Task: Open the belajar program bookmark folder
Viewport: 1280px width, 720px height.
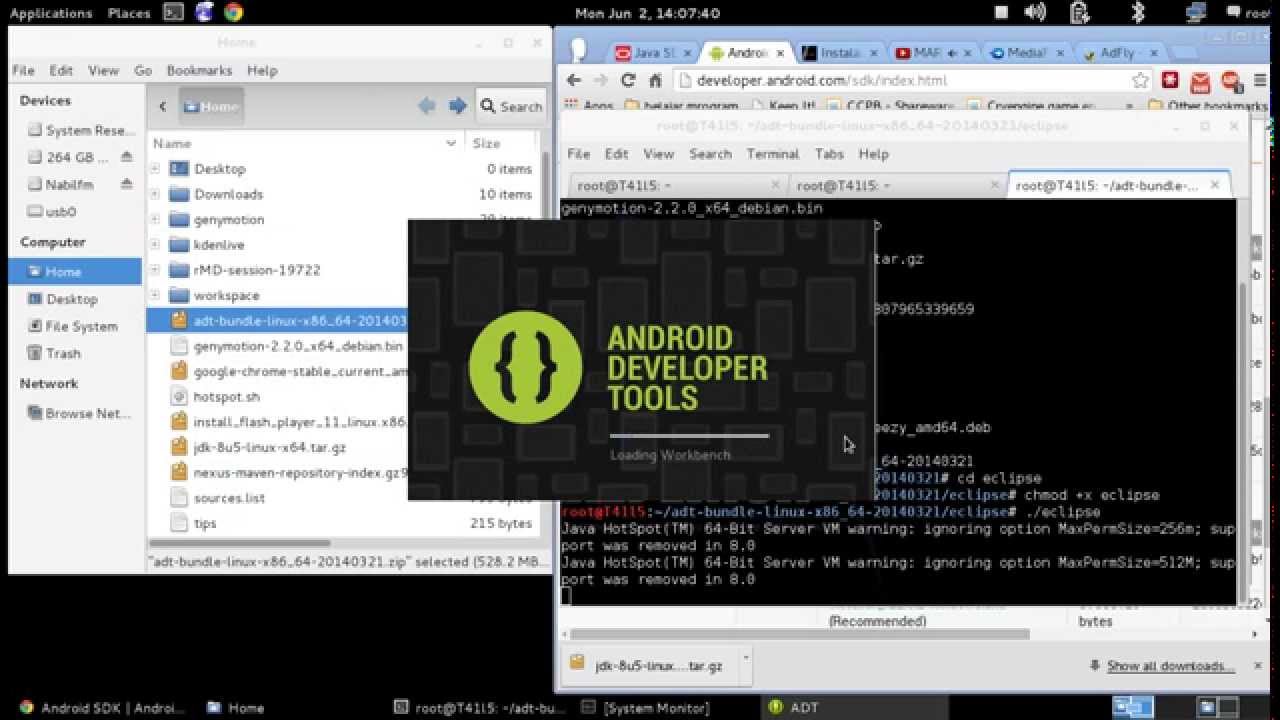Action: [680, 105]
